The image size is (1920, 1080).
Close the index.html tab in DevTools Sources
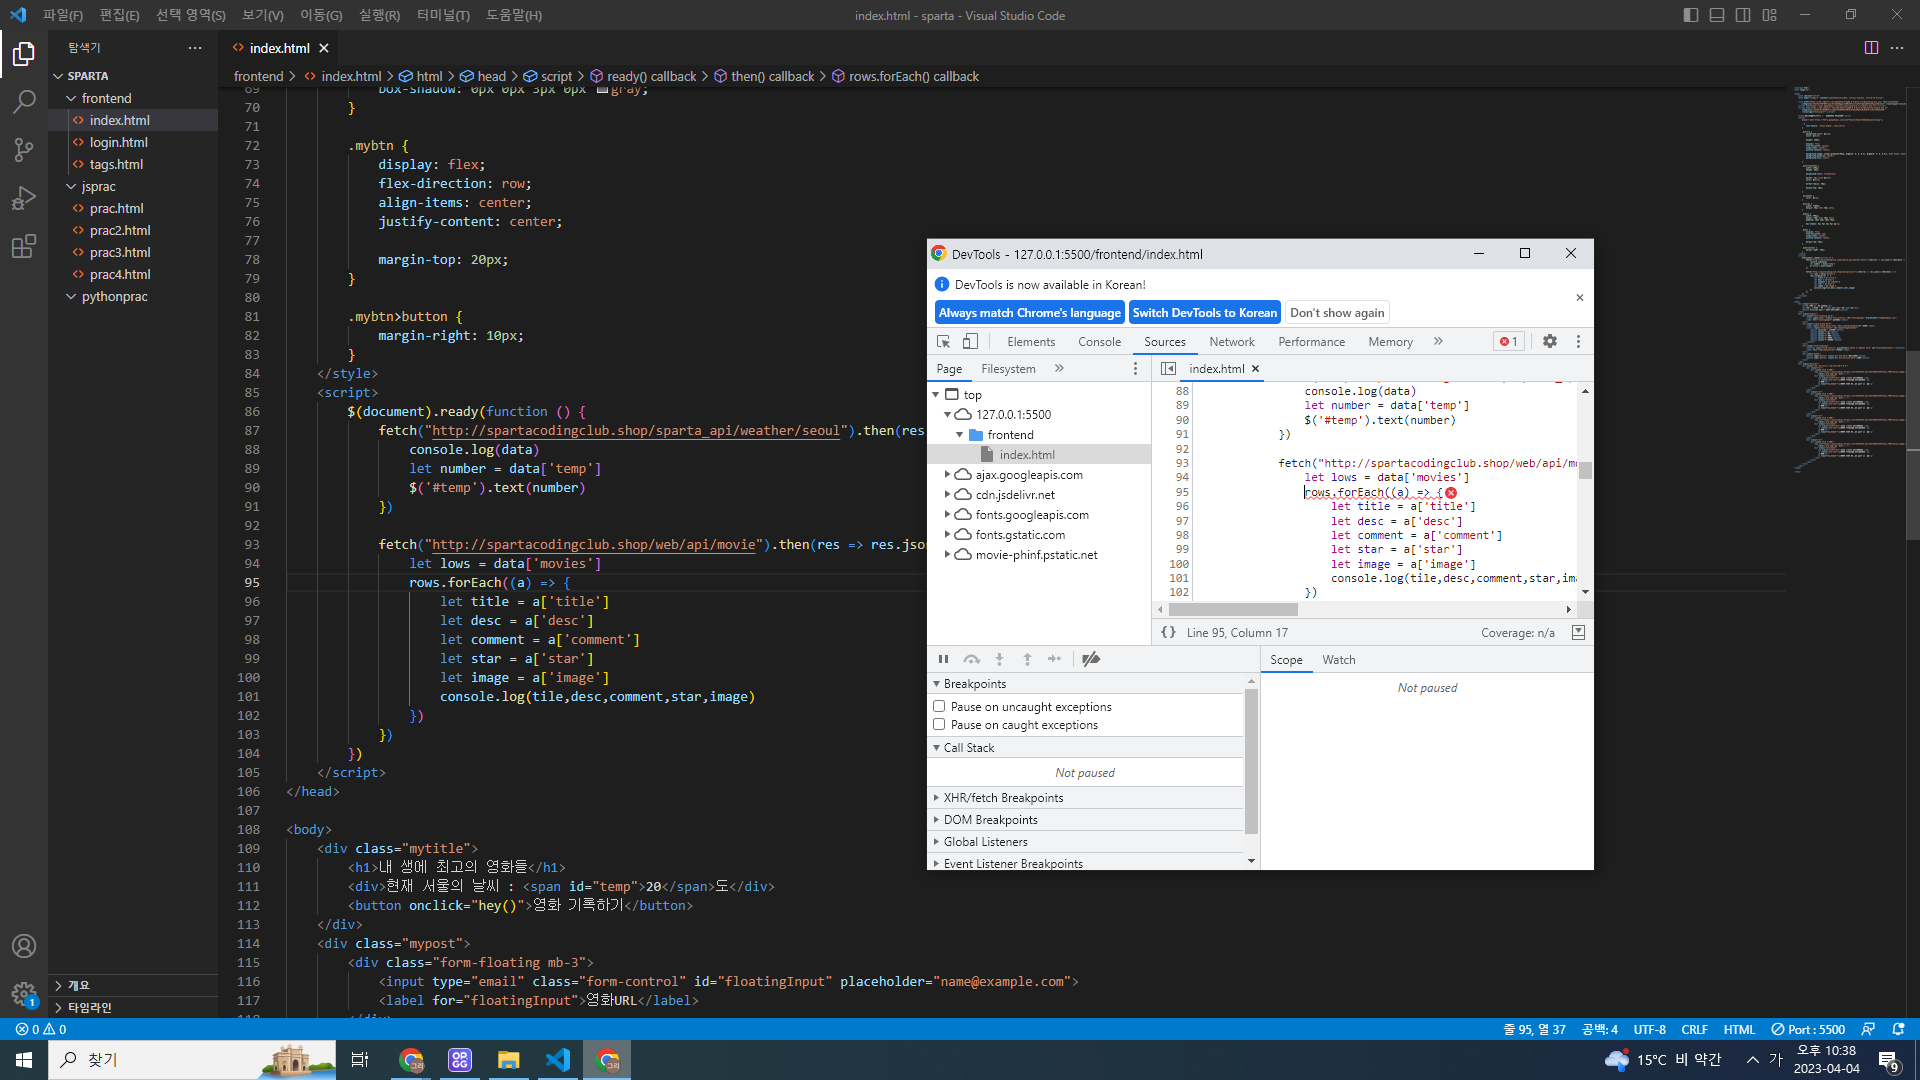click(x=1255, y=369)
